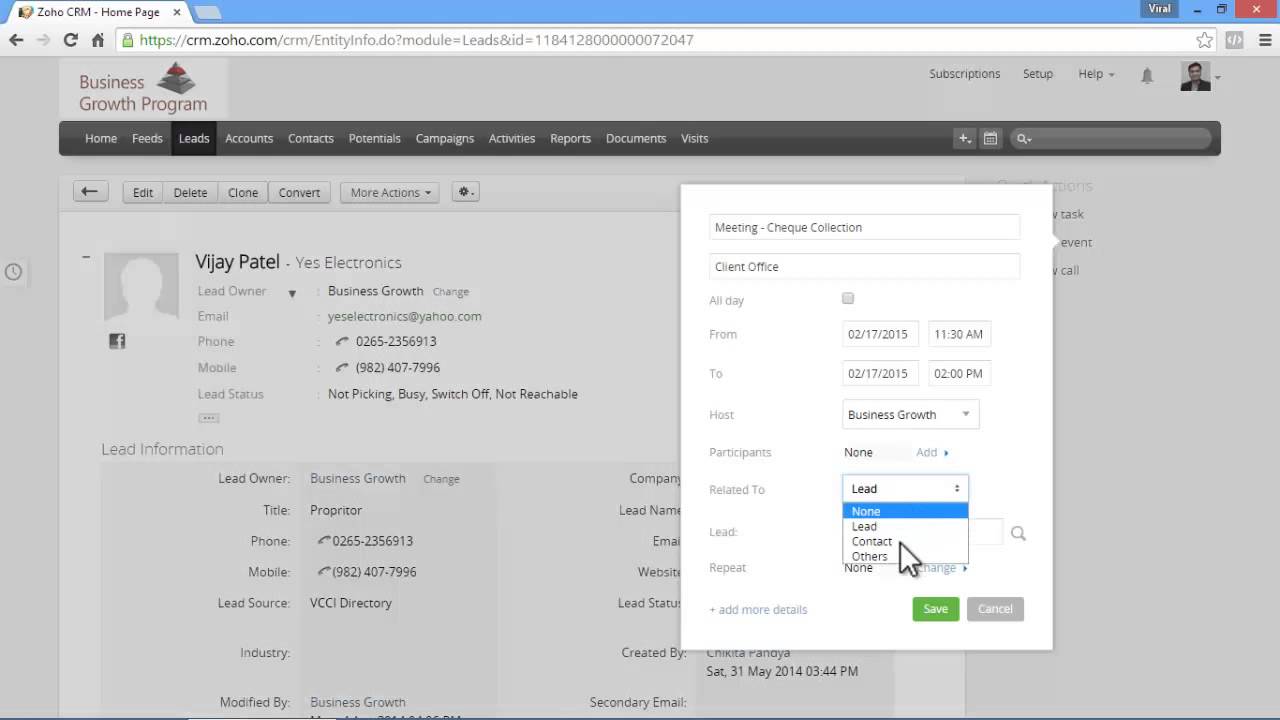Switch to the Accounts tab

[x=249, y=139]
